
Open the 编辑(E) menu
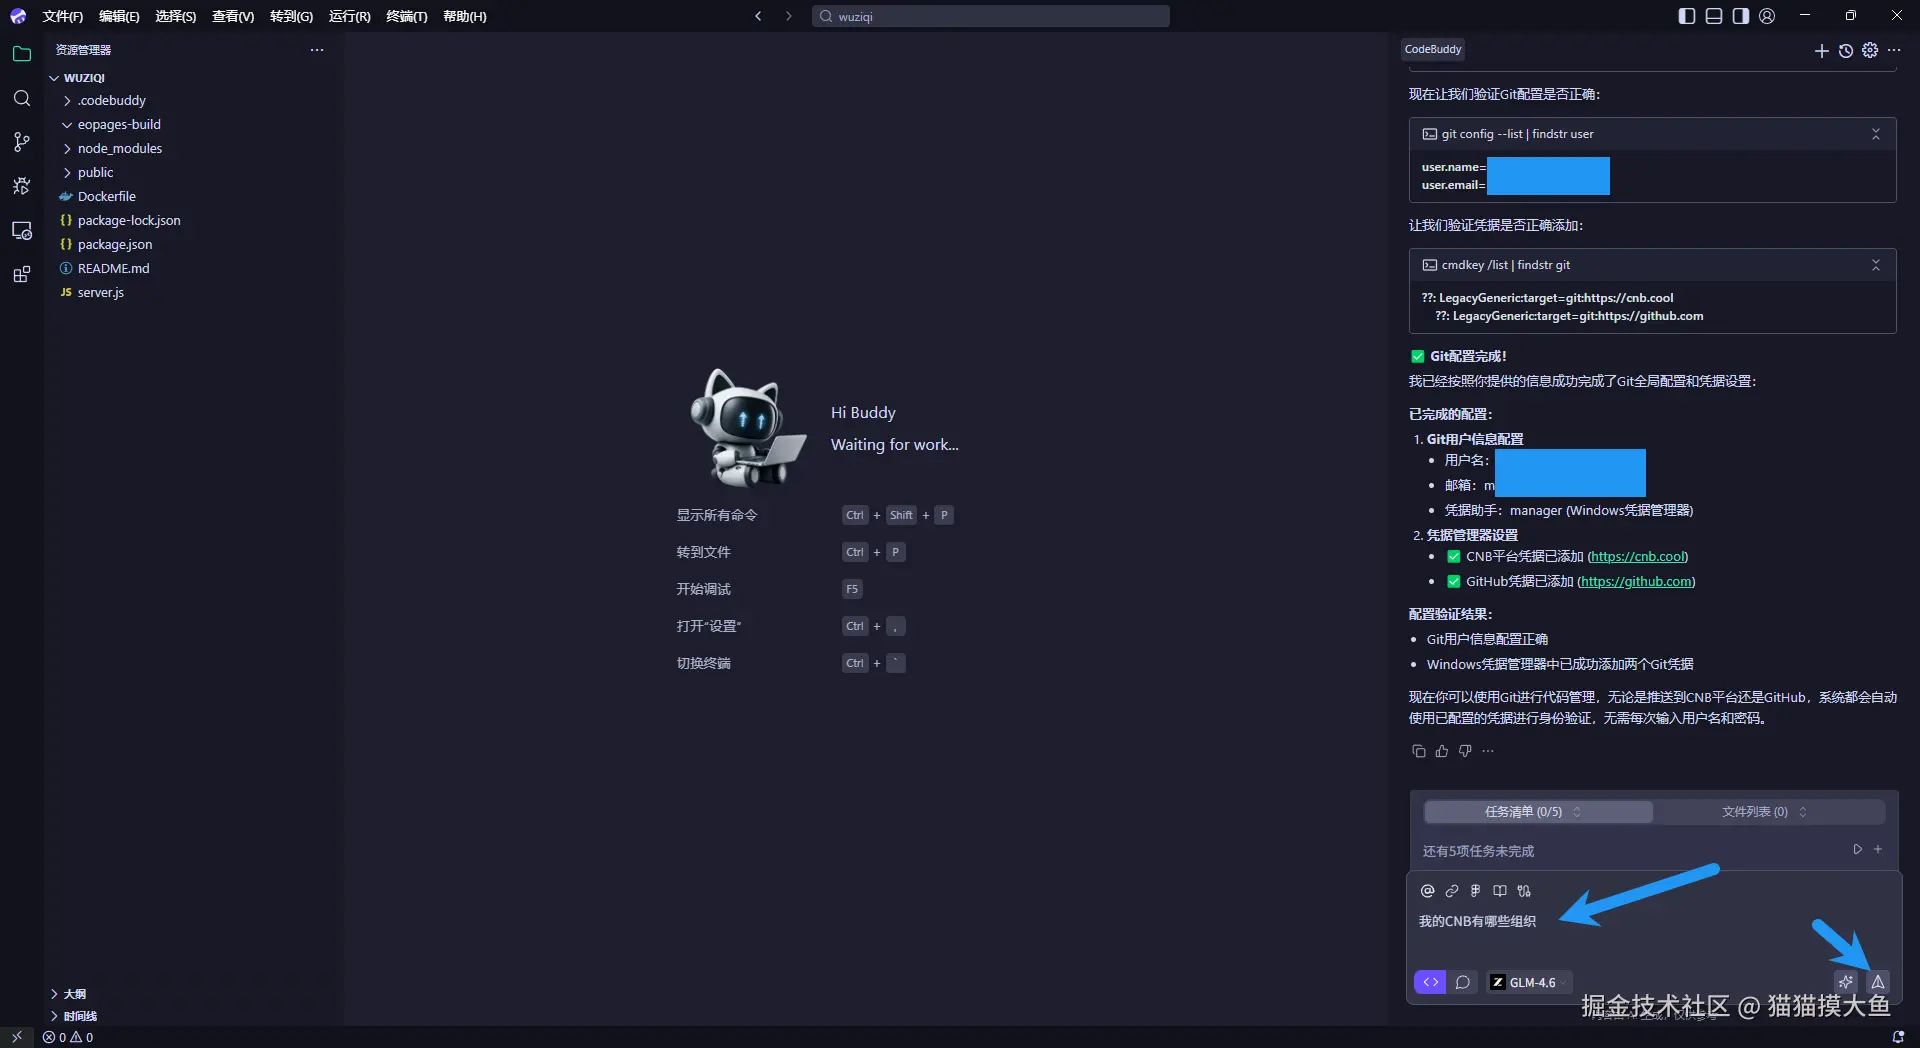click(x=119, y=17)
